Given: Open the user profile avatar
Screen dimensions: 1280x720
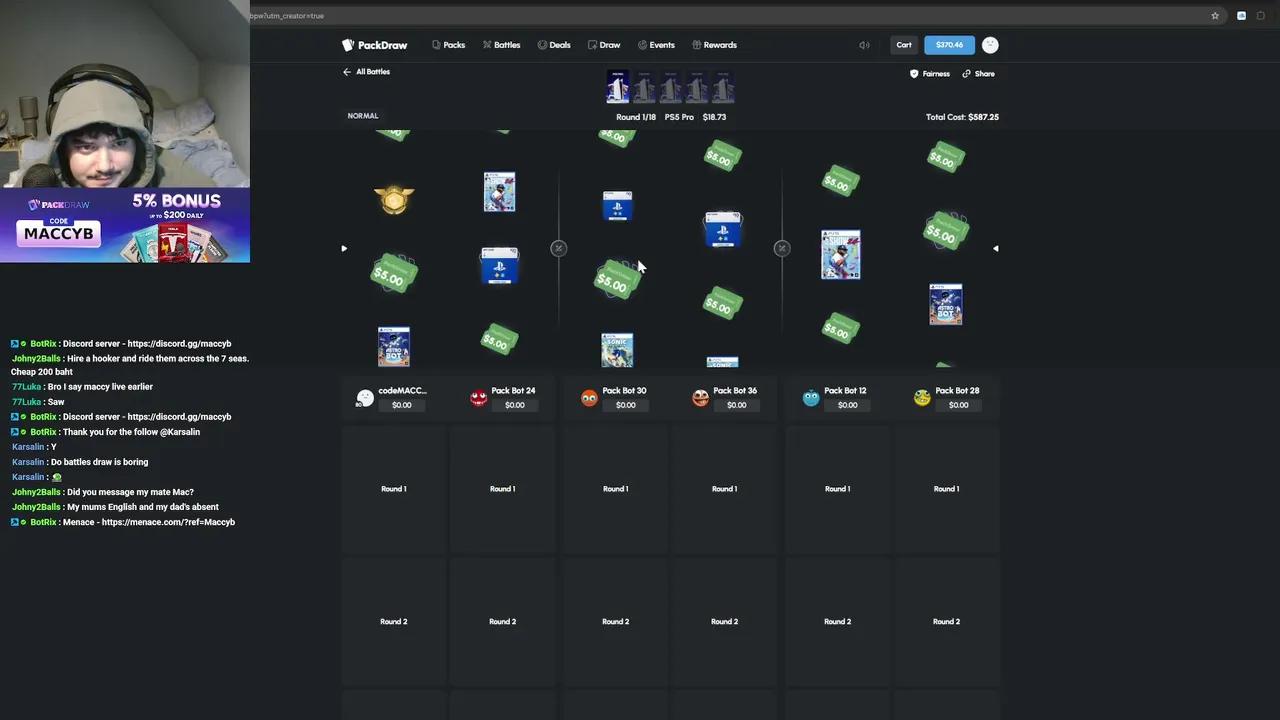Looking at the screenshot, I should (x=990, y=45).
